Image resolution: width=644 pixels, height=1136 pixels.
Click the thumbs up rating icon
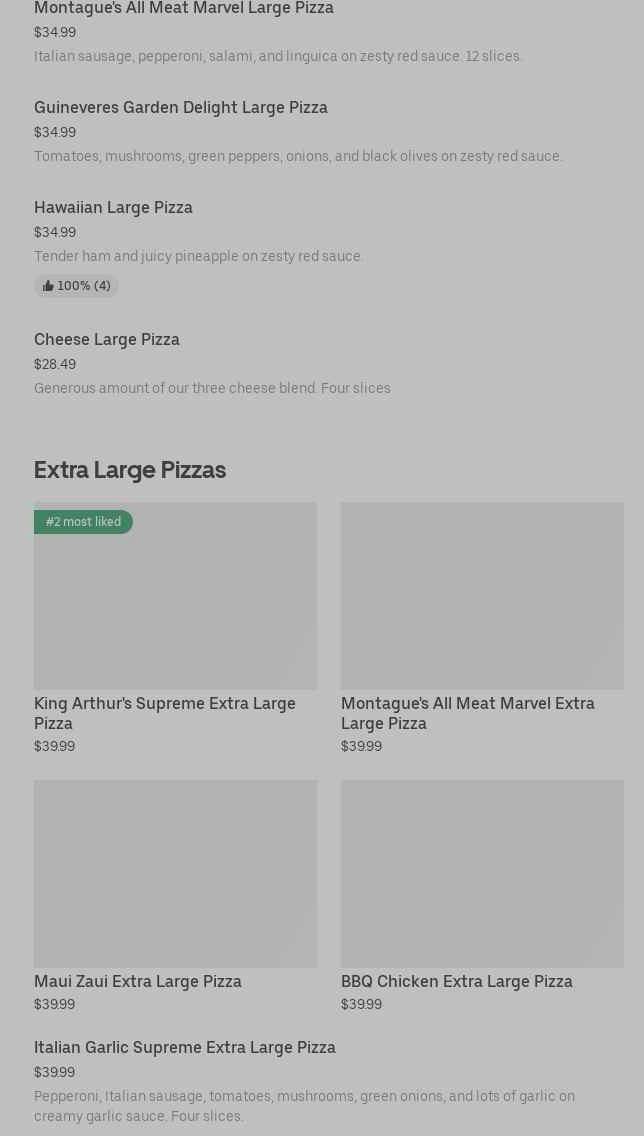point(48,286)
